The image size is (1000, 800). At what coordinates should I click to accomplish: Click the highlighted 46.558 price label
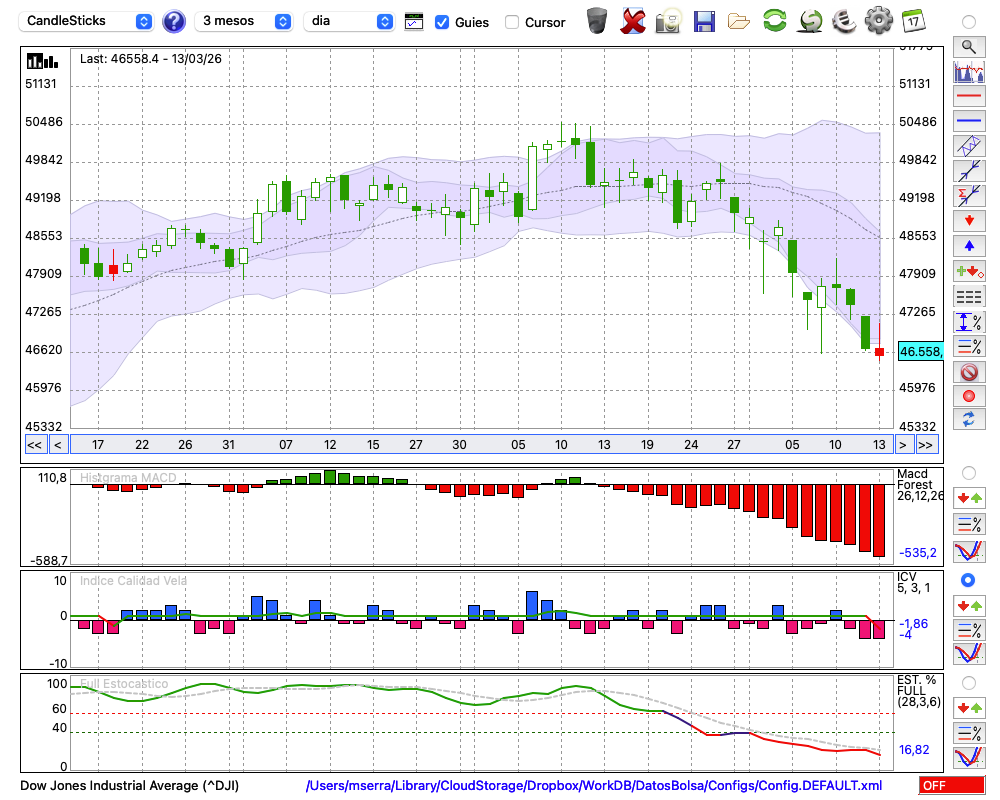(x=920, y=352)
